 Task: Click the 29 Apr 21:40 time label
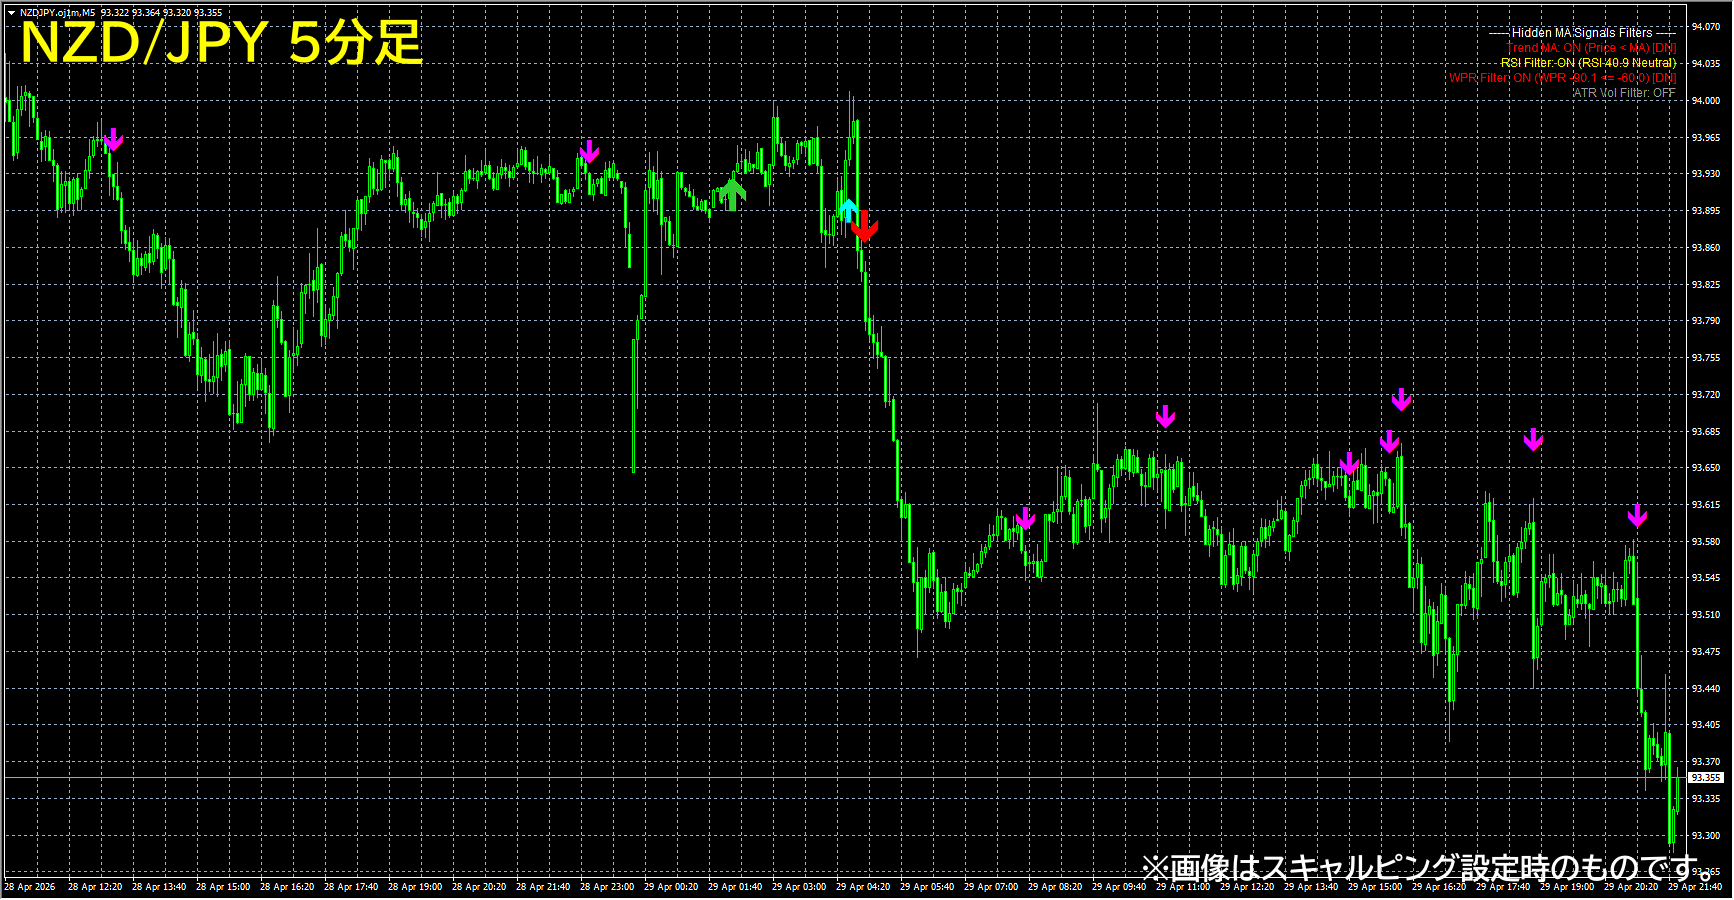click(x=1695, y=887)
